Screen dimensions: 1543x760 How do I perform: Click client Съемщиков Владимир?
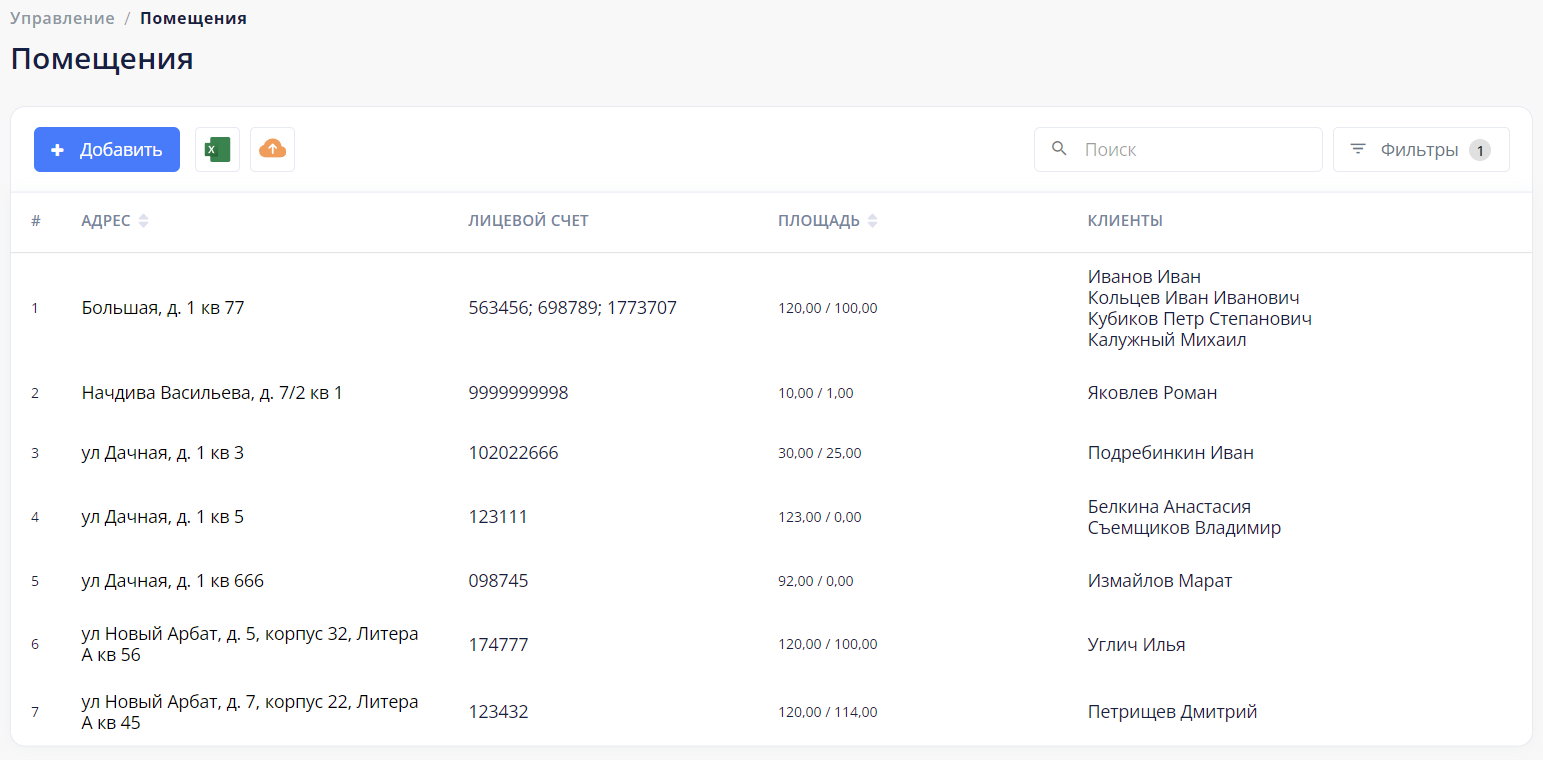click(x=1184, y=528)
